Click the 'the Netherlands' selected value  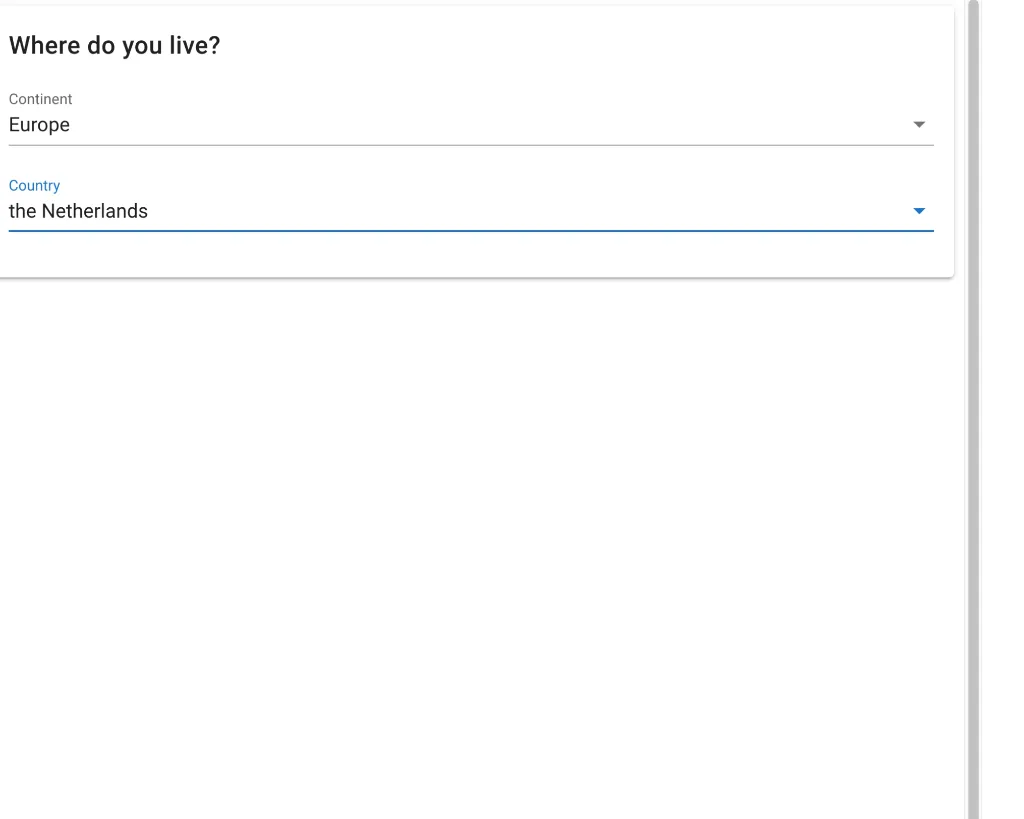(x=78, y=211)
